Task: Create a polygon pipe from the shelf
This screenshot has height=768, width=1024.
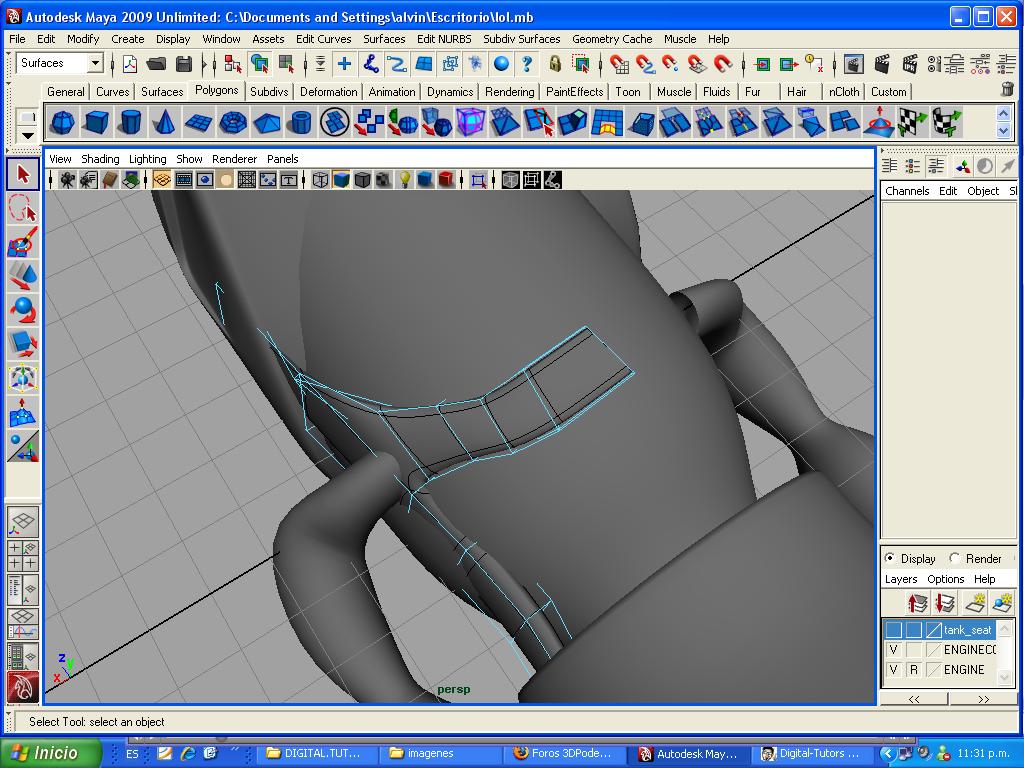Action: click(x=300, y=122)
